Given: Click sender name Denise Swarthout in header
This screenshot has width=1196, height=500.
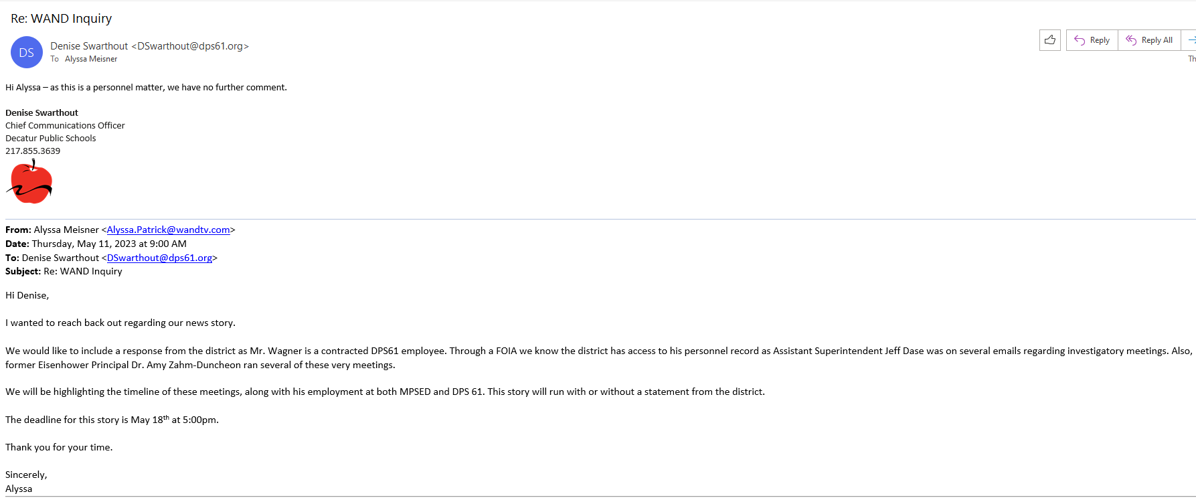Looking at the screenshot, I should 90,46.
